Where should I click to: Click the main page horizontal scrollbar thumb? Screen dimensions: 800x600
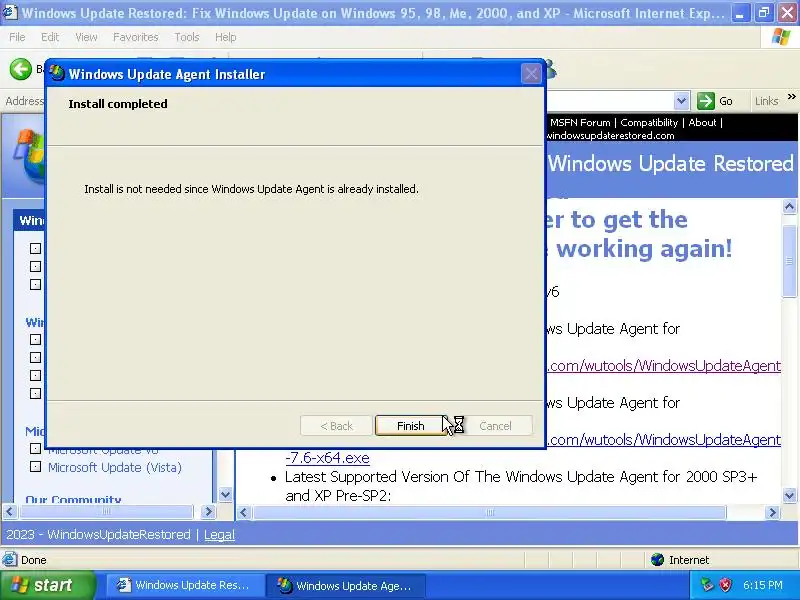click(490, 512)
